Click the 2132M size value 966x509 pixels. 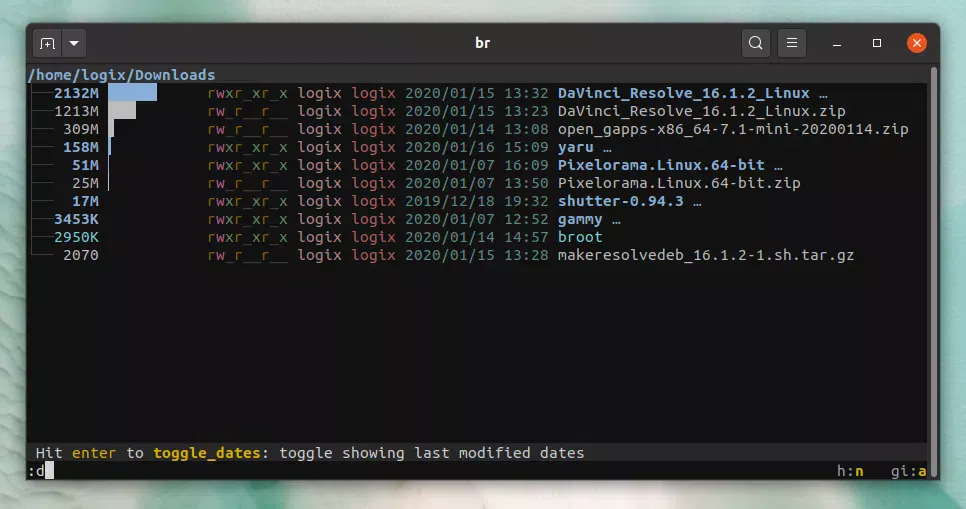(76, 93)
